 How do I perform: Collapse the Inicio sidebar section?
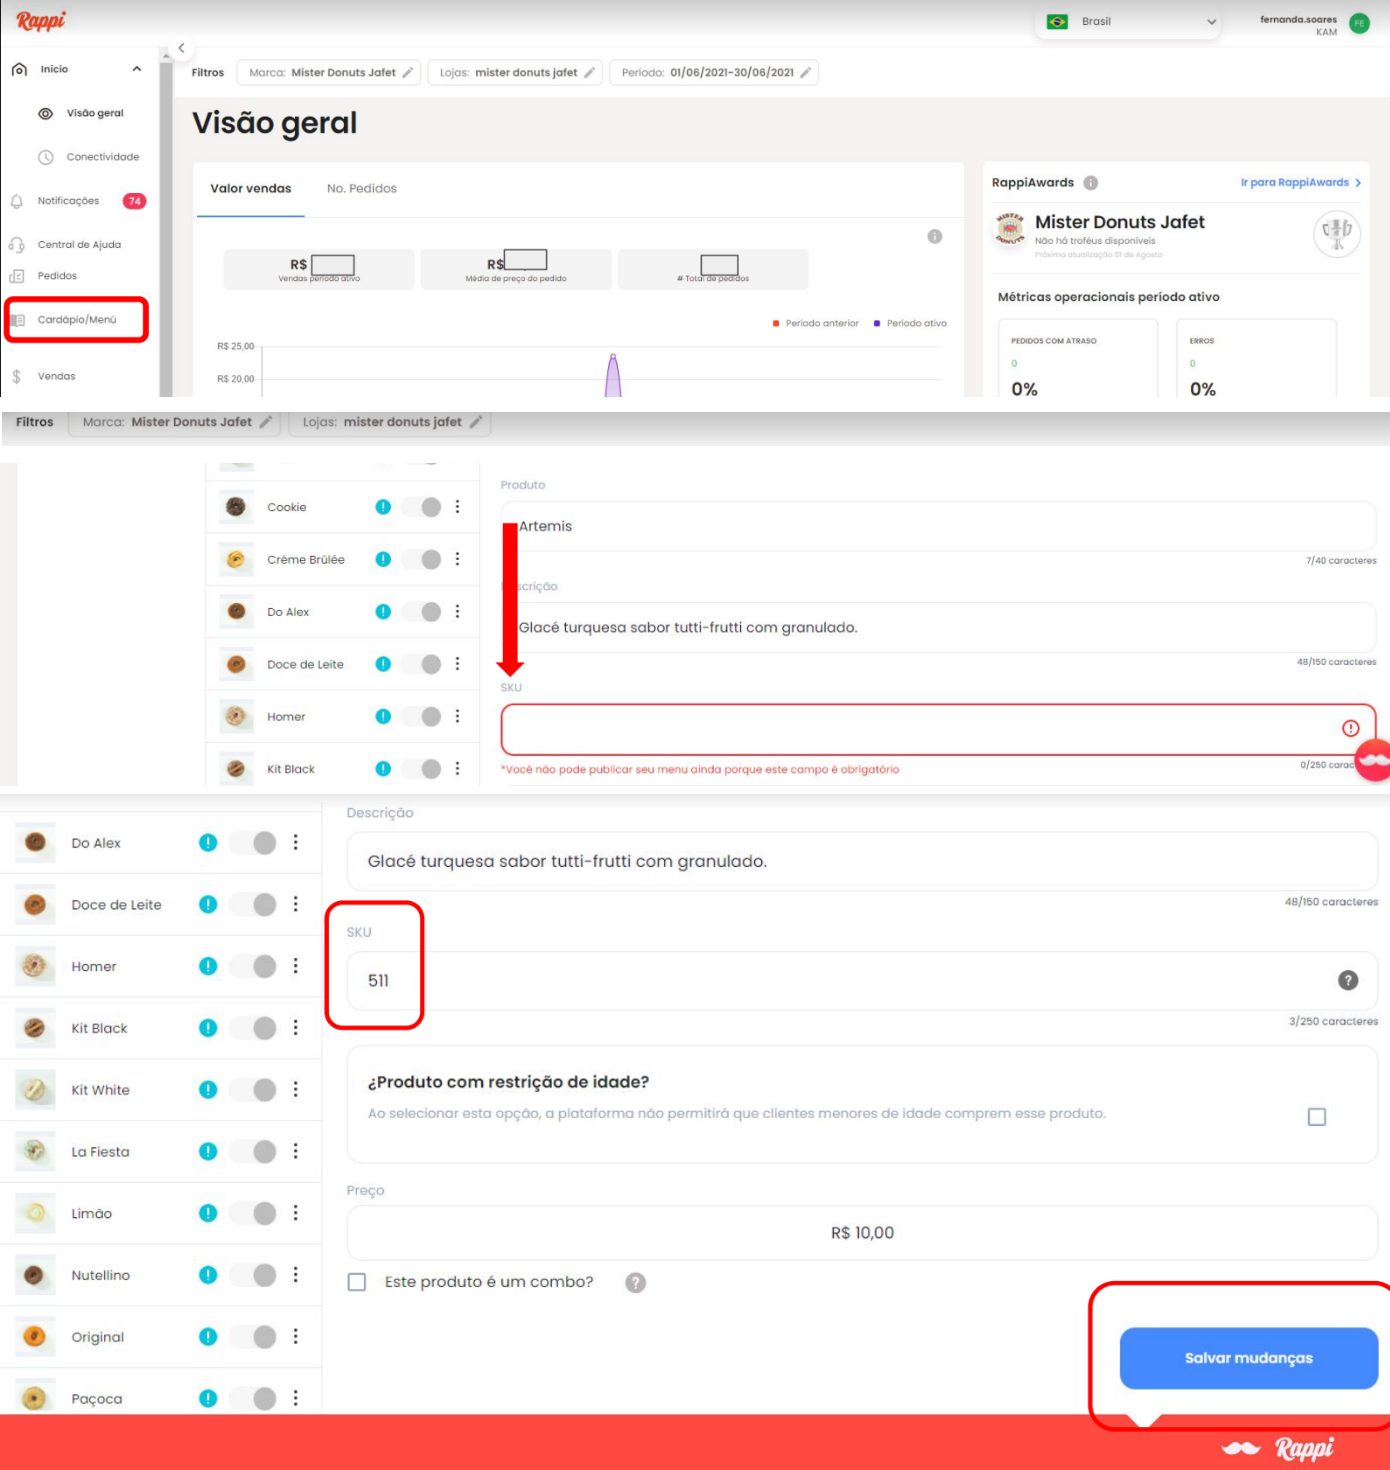(x=137, y=70)
